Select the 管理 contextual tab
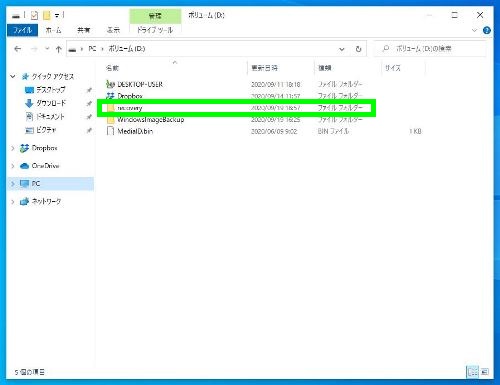 coord(155,16)
